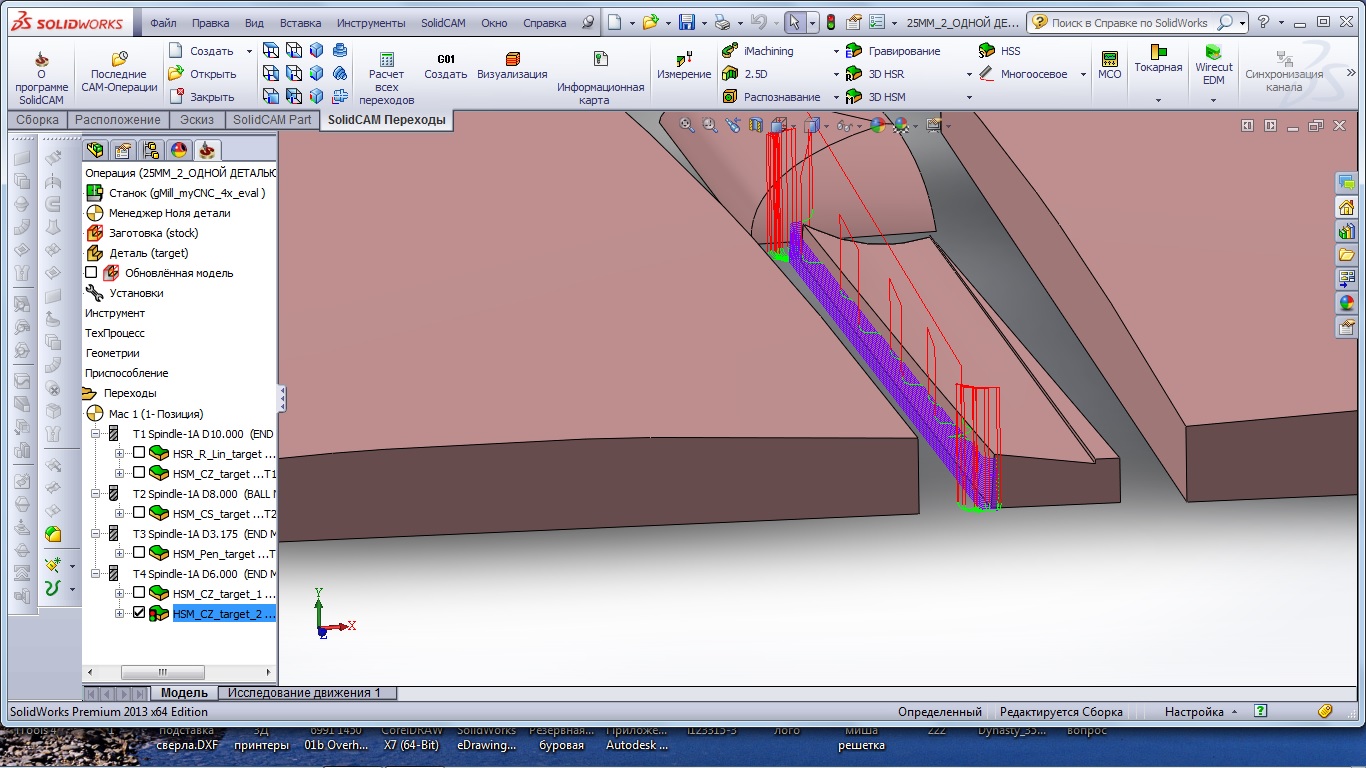Click the Calculate all transitions icon
The height and width of the screenshot is (768, 1366).
coord(386,62)
